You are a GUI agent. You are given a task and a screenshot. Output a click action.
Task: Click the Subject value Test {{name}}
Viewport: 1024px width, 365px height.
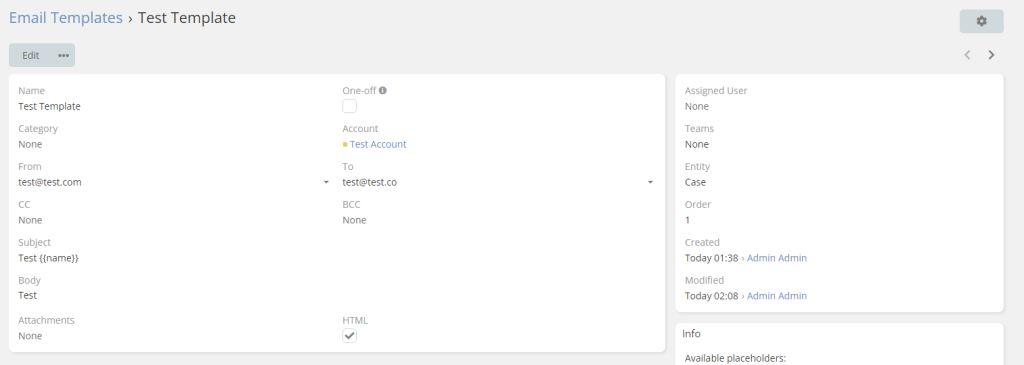coord(48,258)
